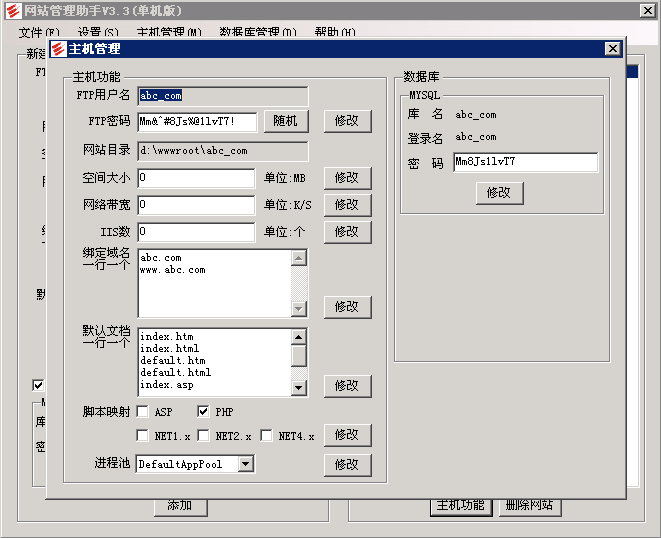Open the 进程池 DefaultAppPool dropdown

click(x=246, y=464)
